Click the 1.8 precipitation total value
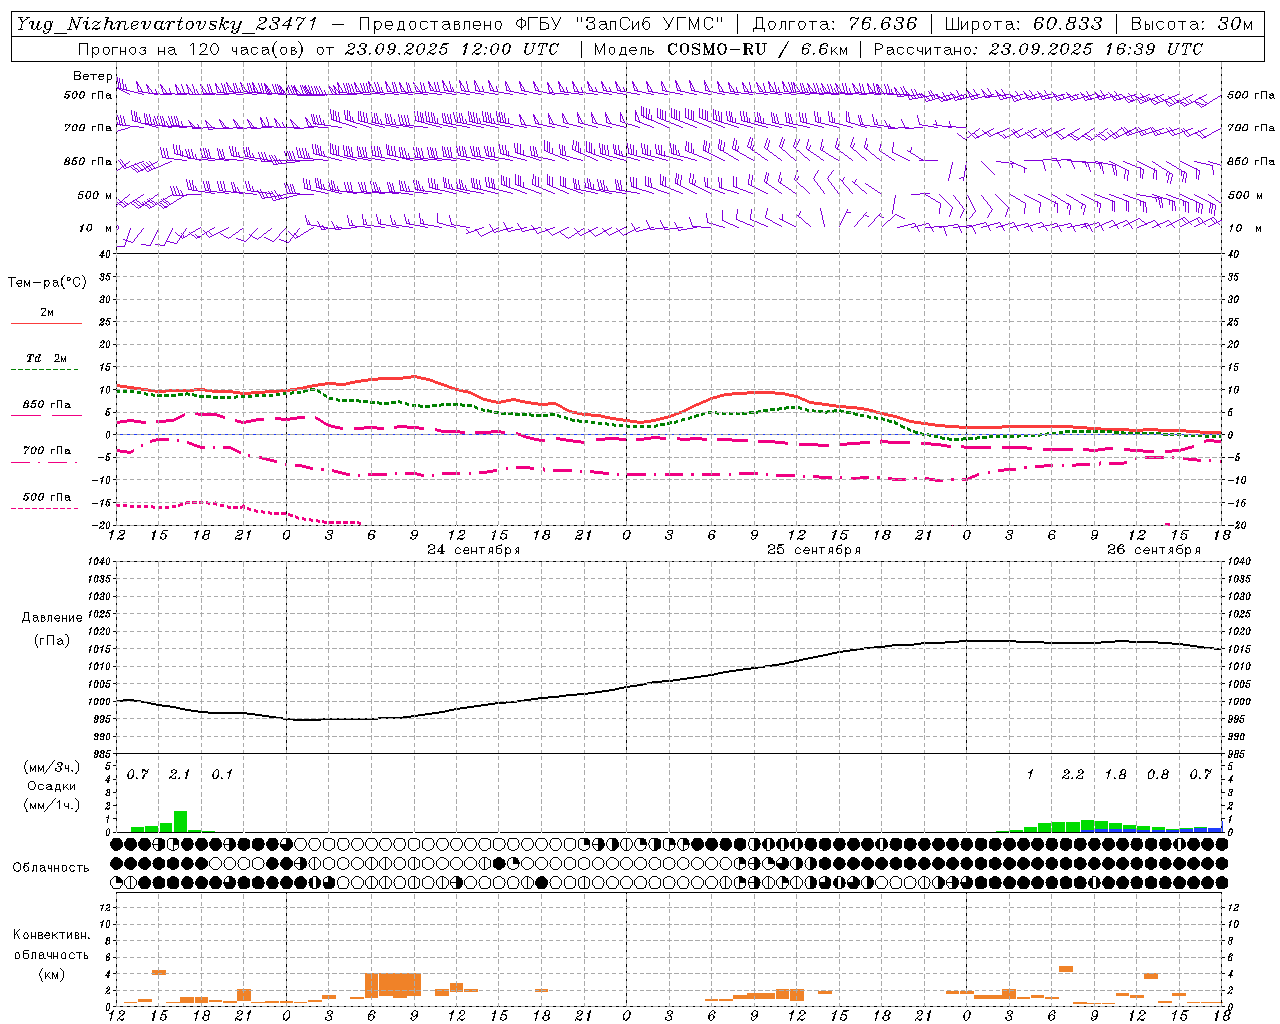This screenshot has height=1024, width=1280. [1115, 774]
